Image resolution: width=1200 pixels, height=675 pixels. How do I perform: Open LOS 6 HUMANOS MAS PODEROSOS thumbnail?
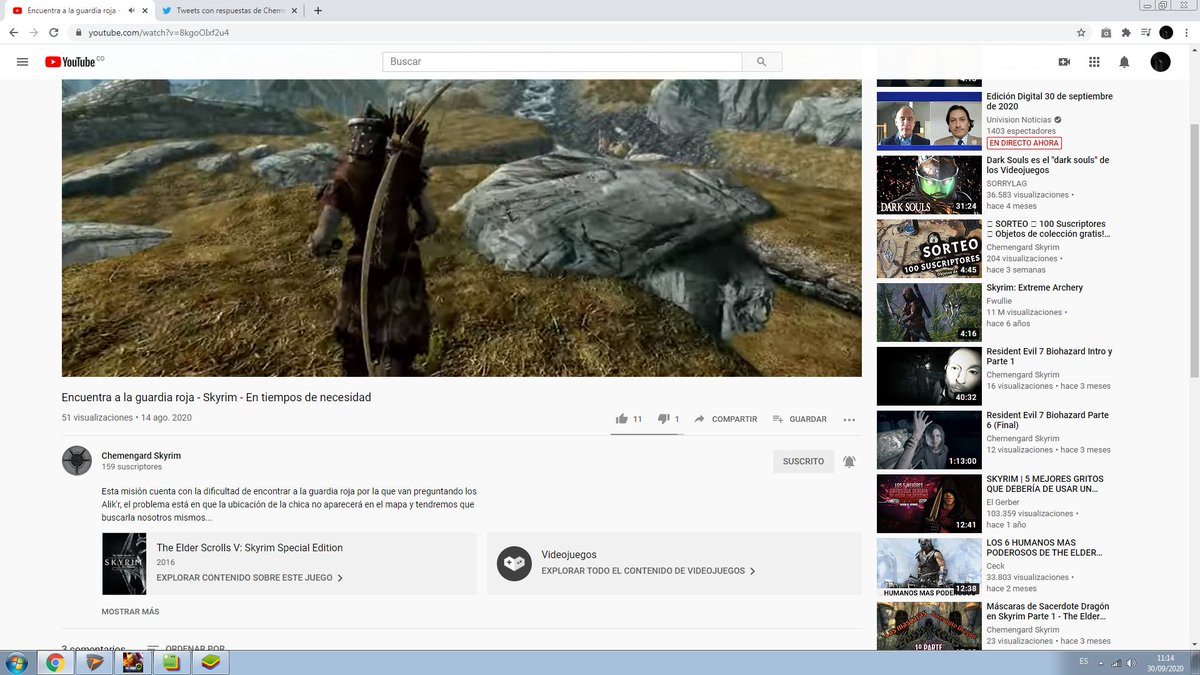click(x=929, y=567)
